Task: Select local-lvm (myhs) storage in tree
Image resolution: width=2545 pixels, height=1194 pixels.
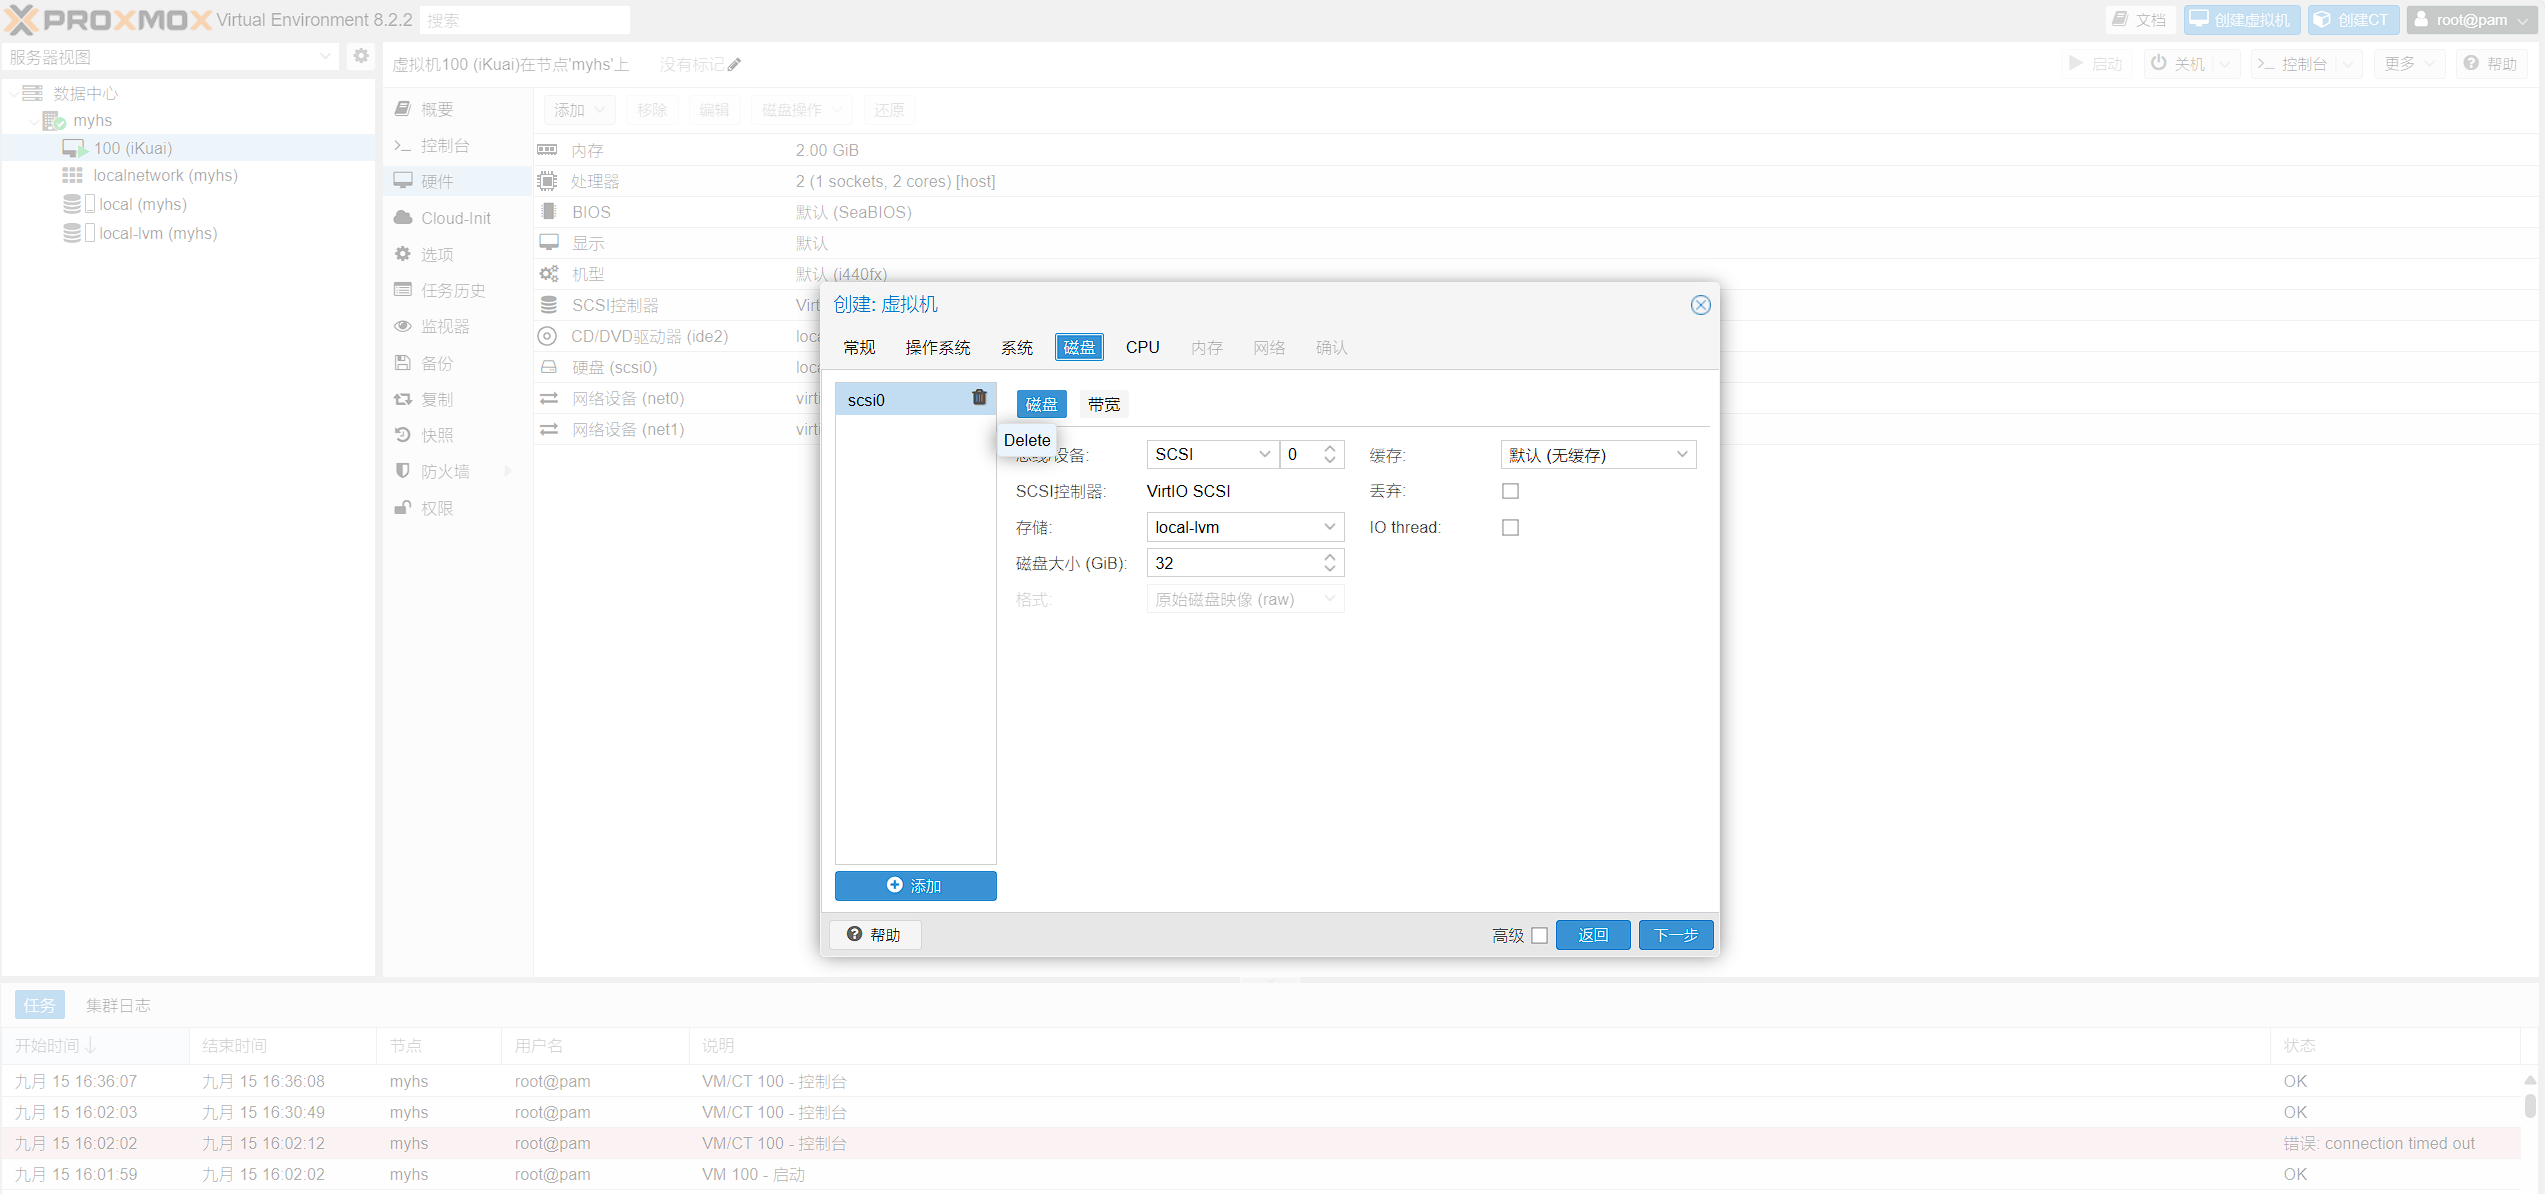Action: coord(158,233)
